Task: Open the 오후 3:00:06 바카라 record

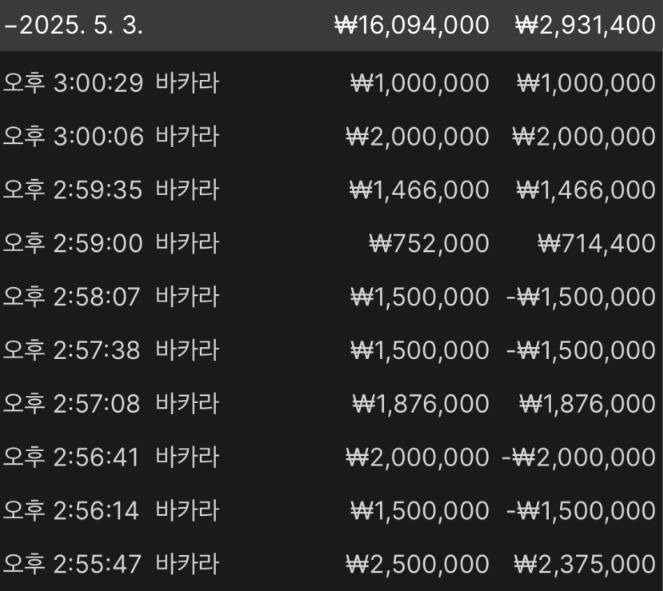Action: (x=332, y=137)
